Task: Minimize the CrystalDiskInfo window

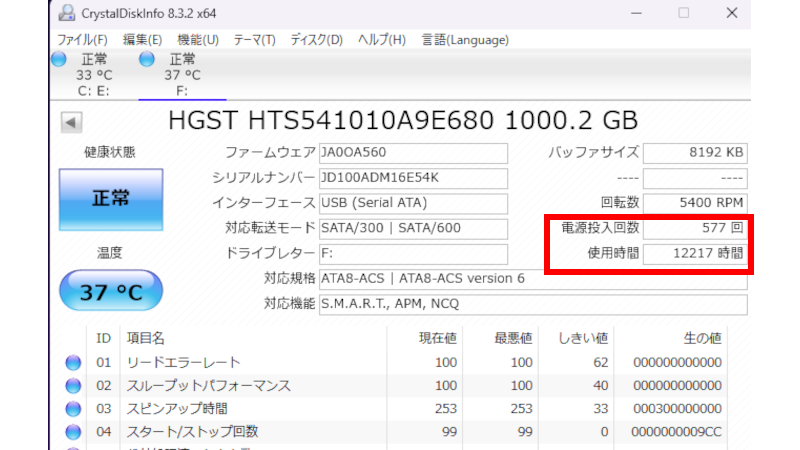Action: click(x=636, y=13)
